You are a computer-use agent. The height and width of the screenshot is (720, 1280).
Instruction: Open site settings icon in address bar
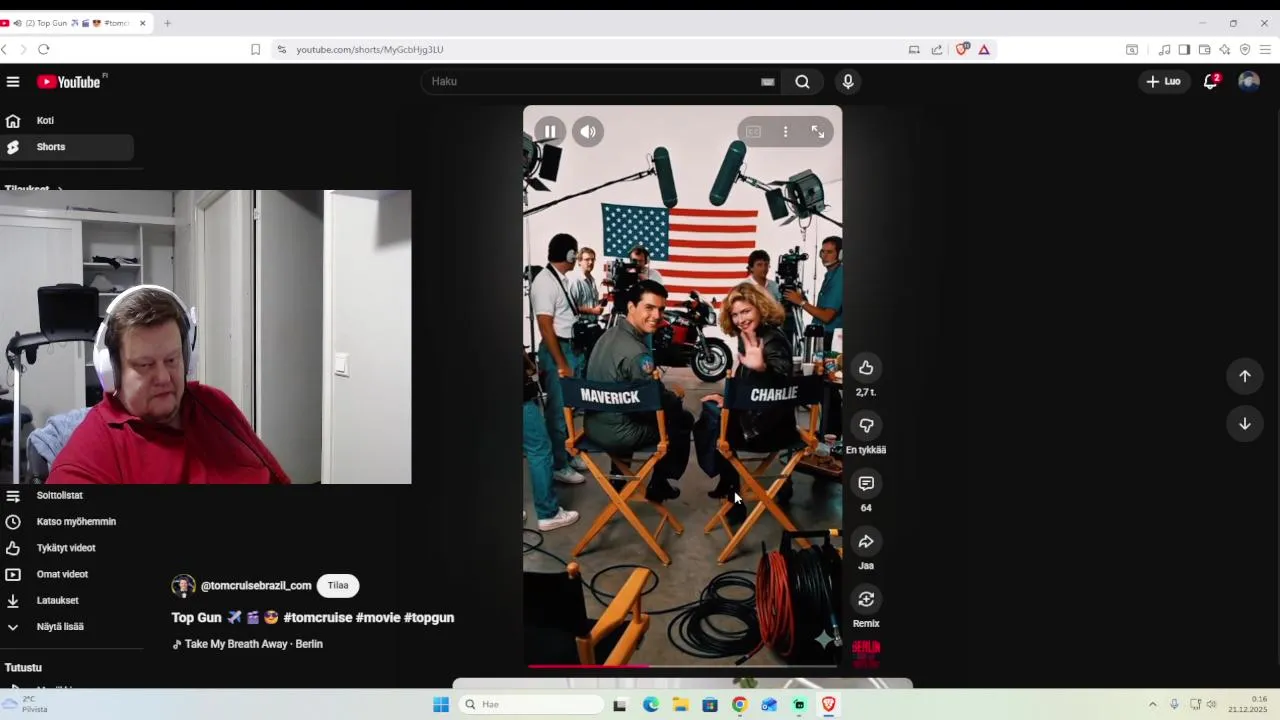[282, 49]
